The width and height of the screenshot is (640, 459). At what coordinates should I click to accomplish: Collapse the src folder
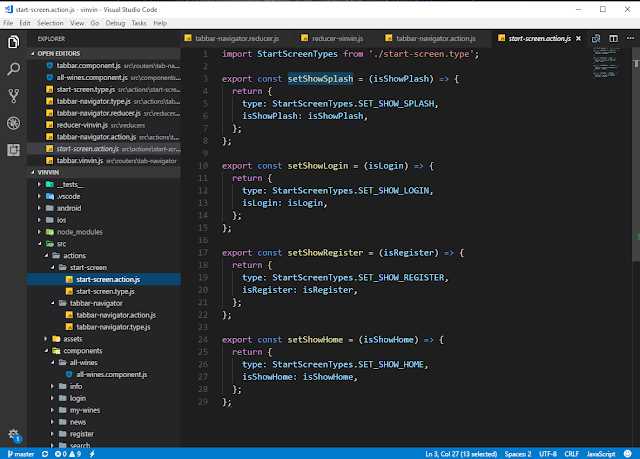click(104, 244)
